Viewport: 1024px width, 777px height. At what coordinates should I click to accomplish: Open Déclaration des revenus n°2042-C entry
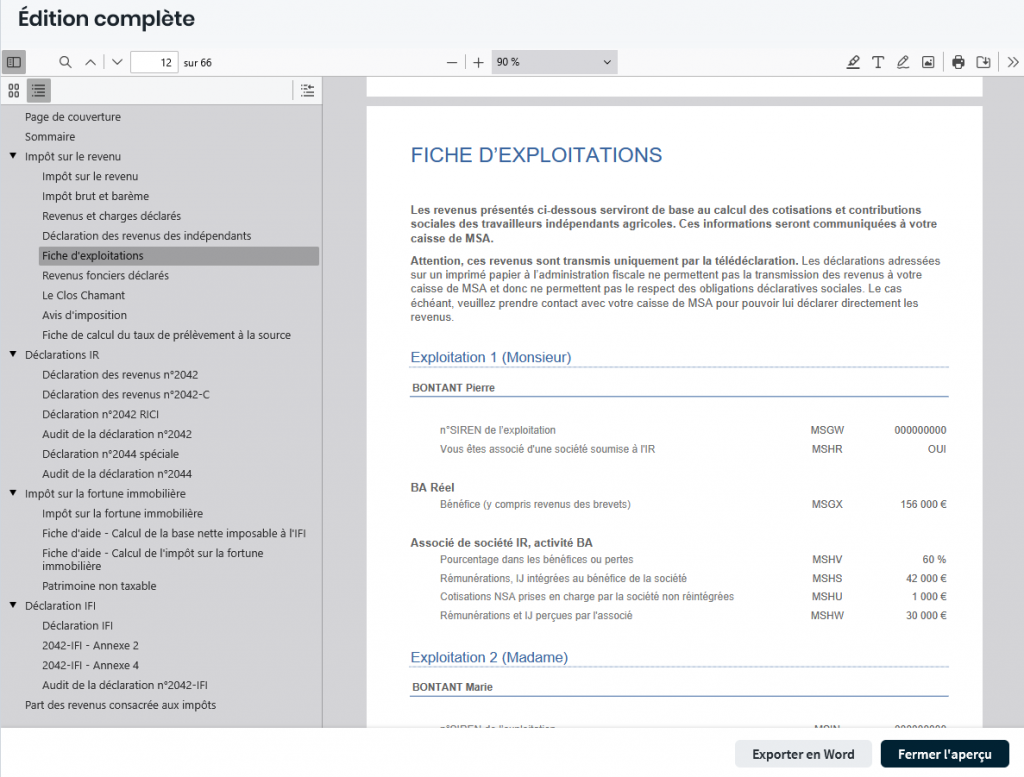click(126, 394)
